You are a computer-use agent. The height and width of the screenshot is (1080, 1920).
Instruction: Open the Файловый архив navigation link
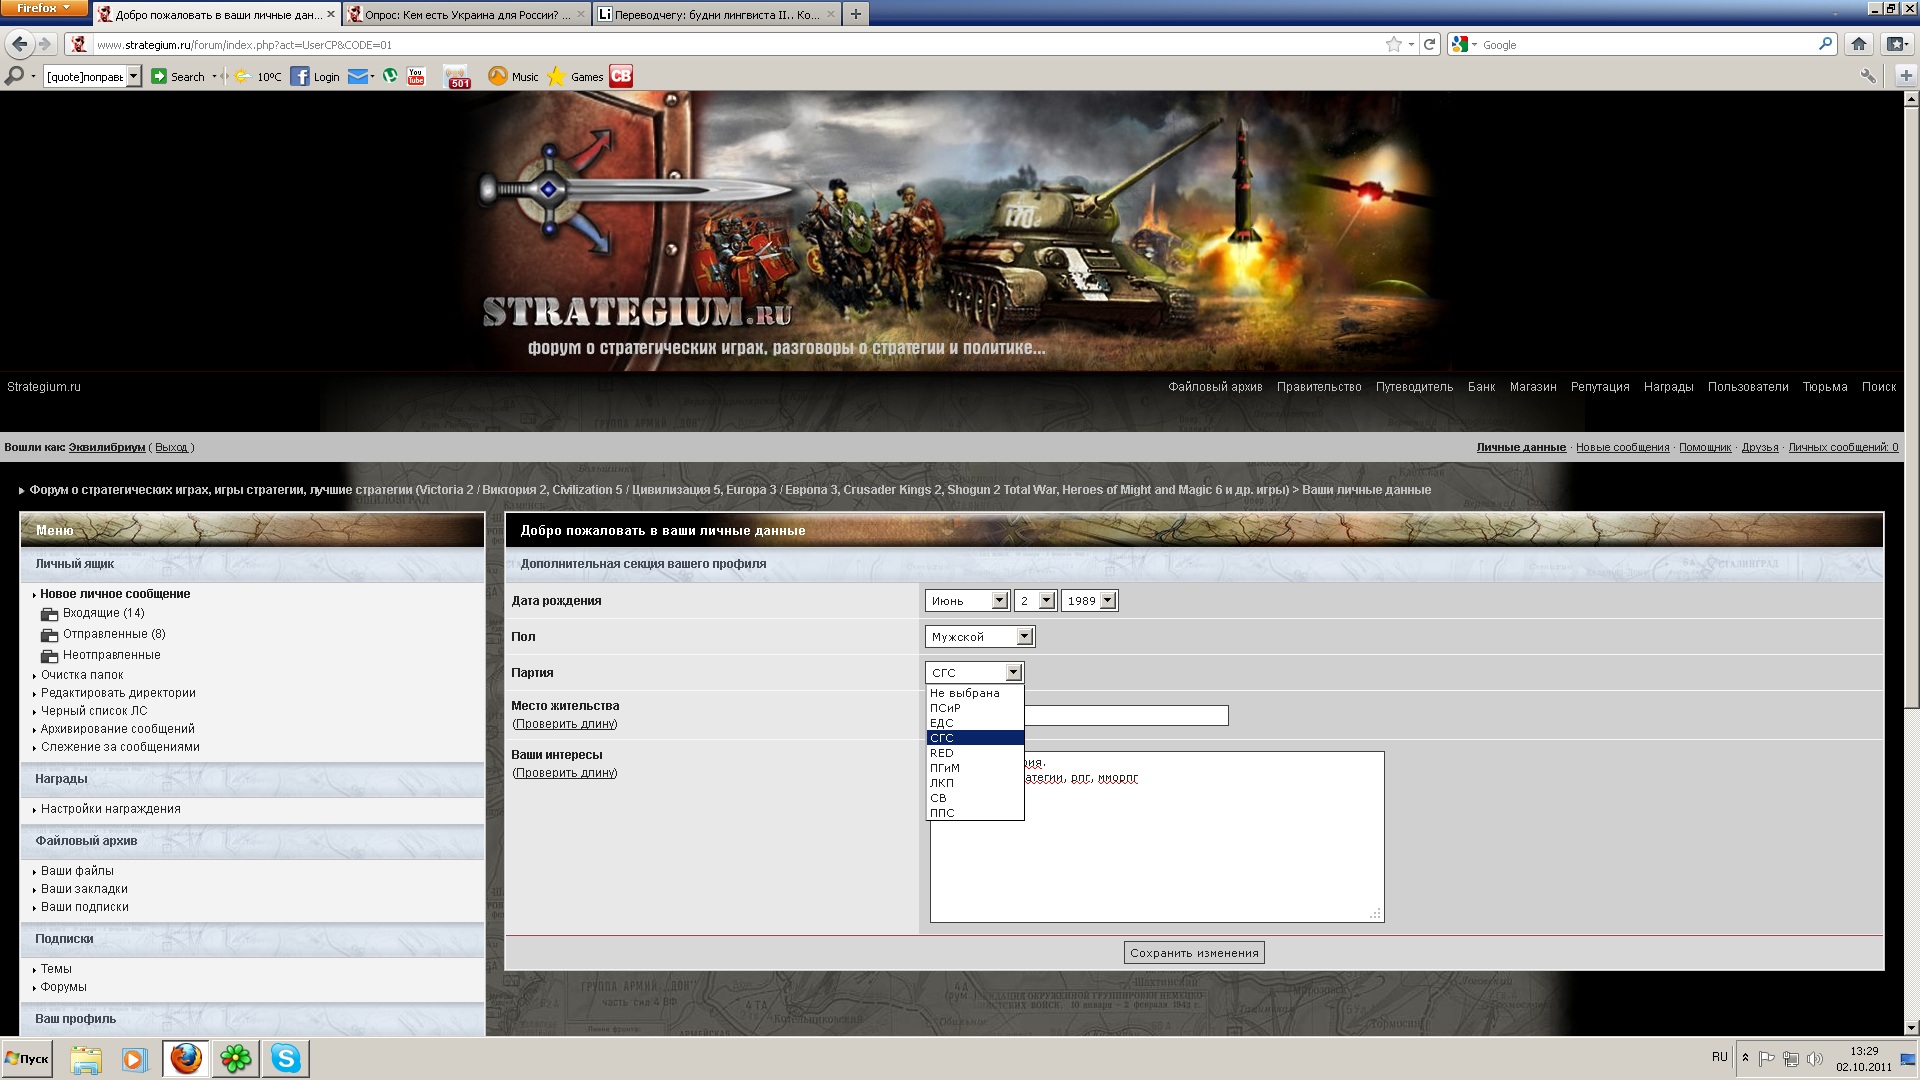(1215, 387)
